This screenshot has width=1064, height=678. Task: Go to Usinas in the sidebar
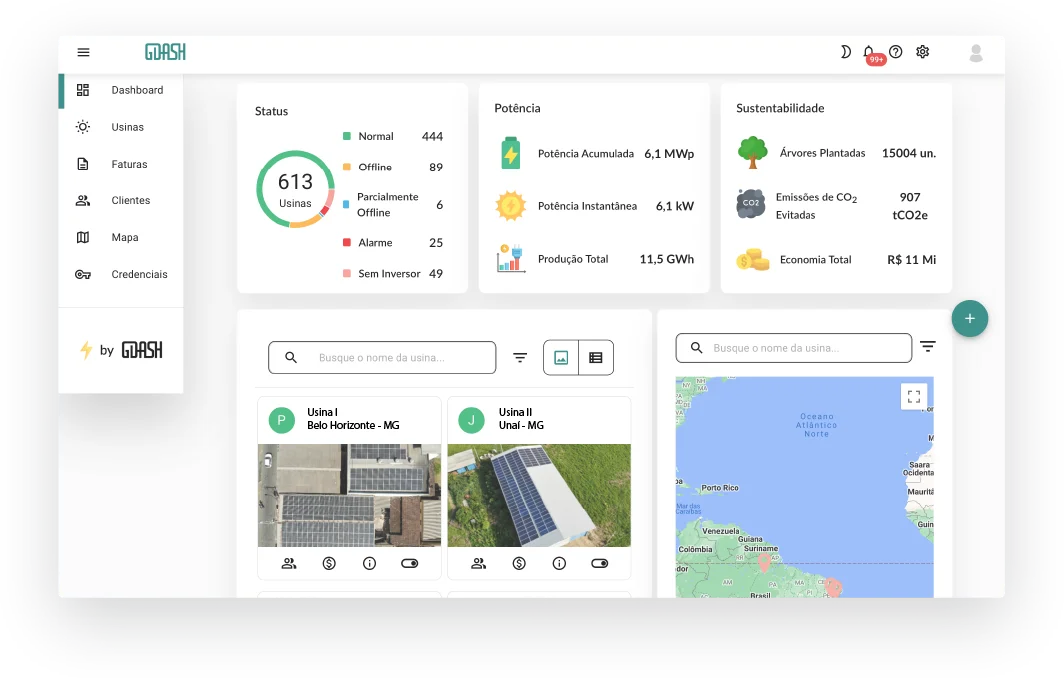tap(127, 127)
